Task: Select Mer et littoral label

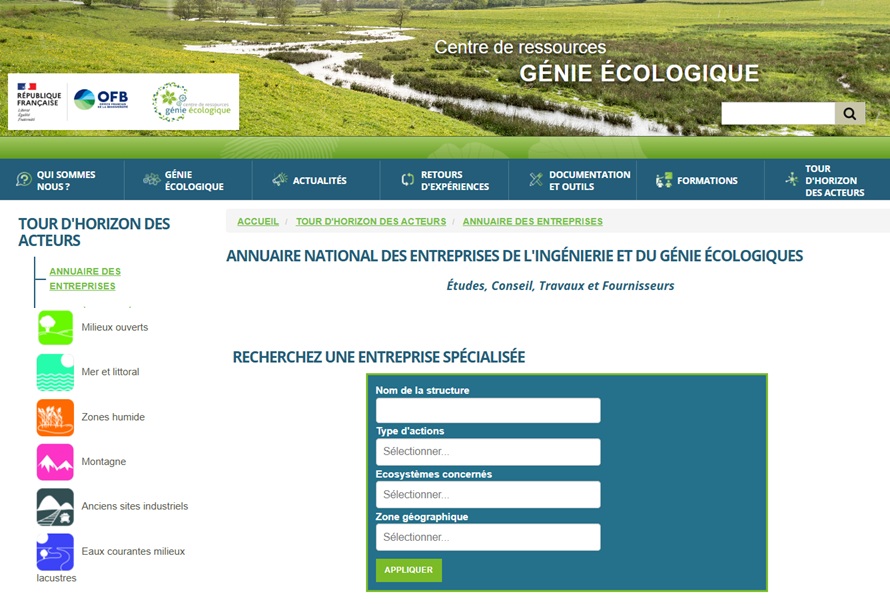Action: click(x=110, y=372)
